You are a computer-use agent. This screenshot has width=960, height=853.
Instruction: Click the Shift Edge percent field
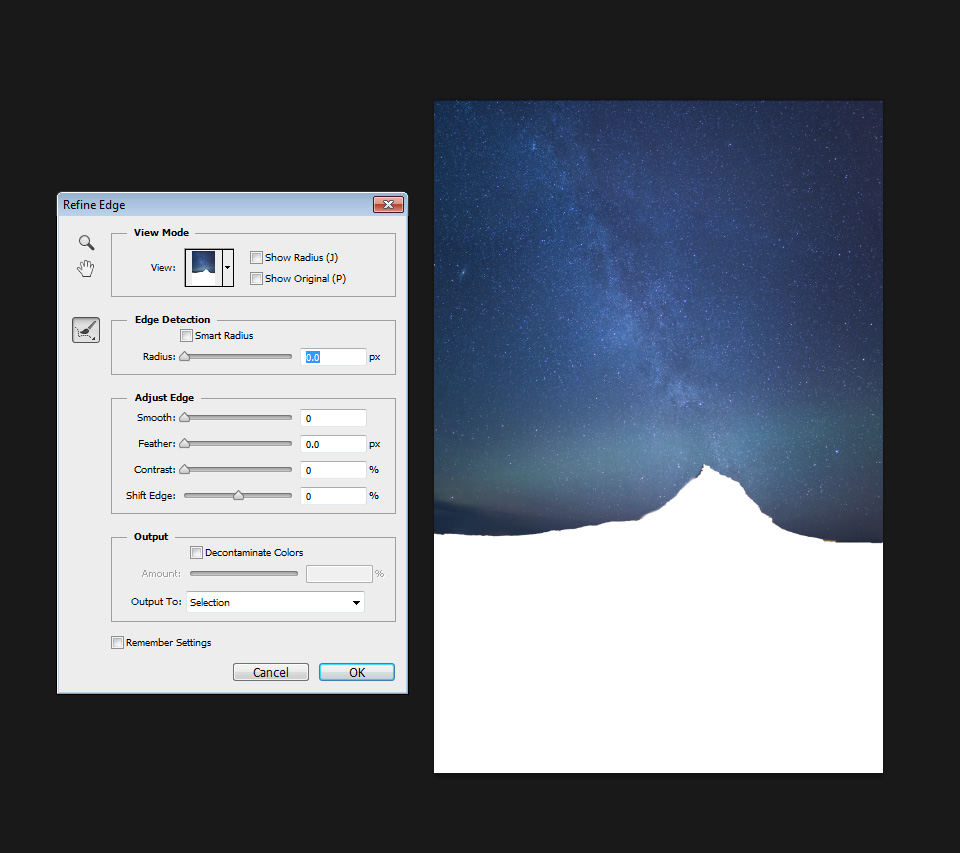(x=333, y=496)
